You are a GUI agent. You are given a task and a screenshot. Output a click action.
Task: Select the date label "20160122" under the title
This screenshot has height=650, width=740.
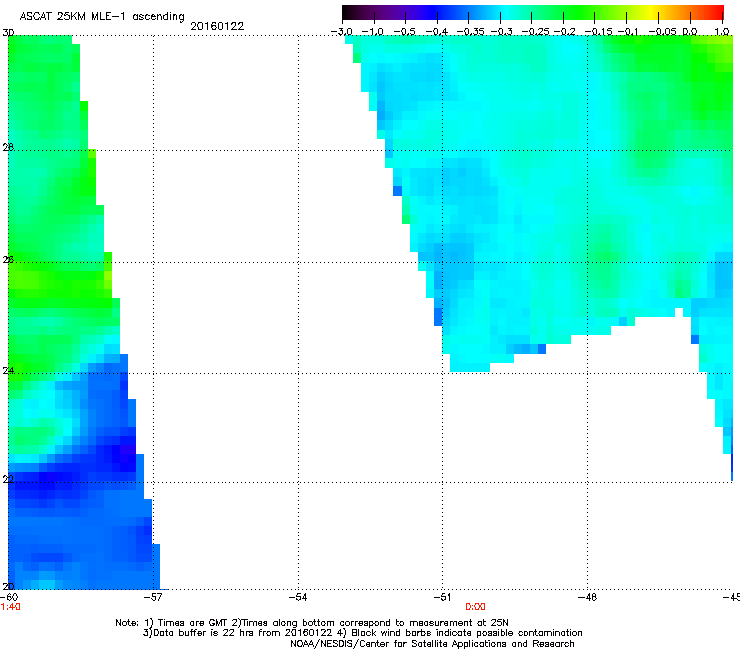217,26
